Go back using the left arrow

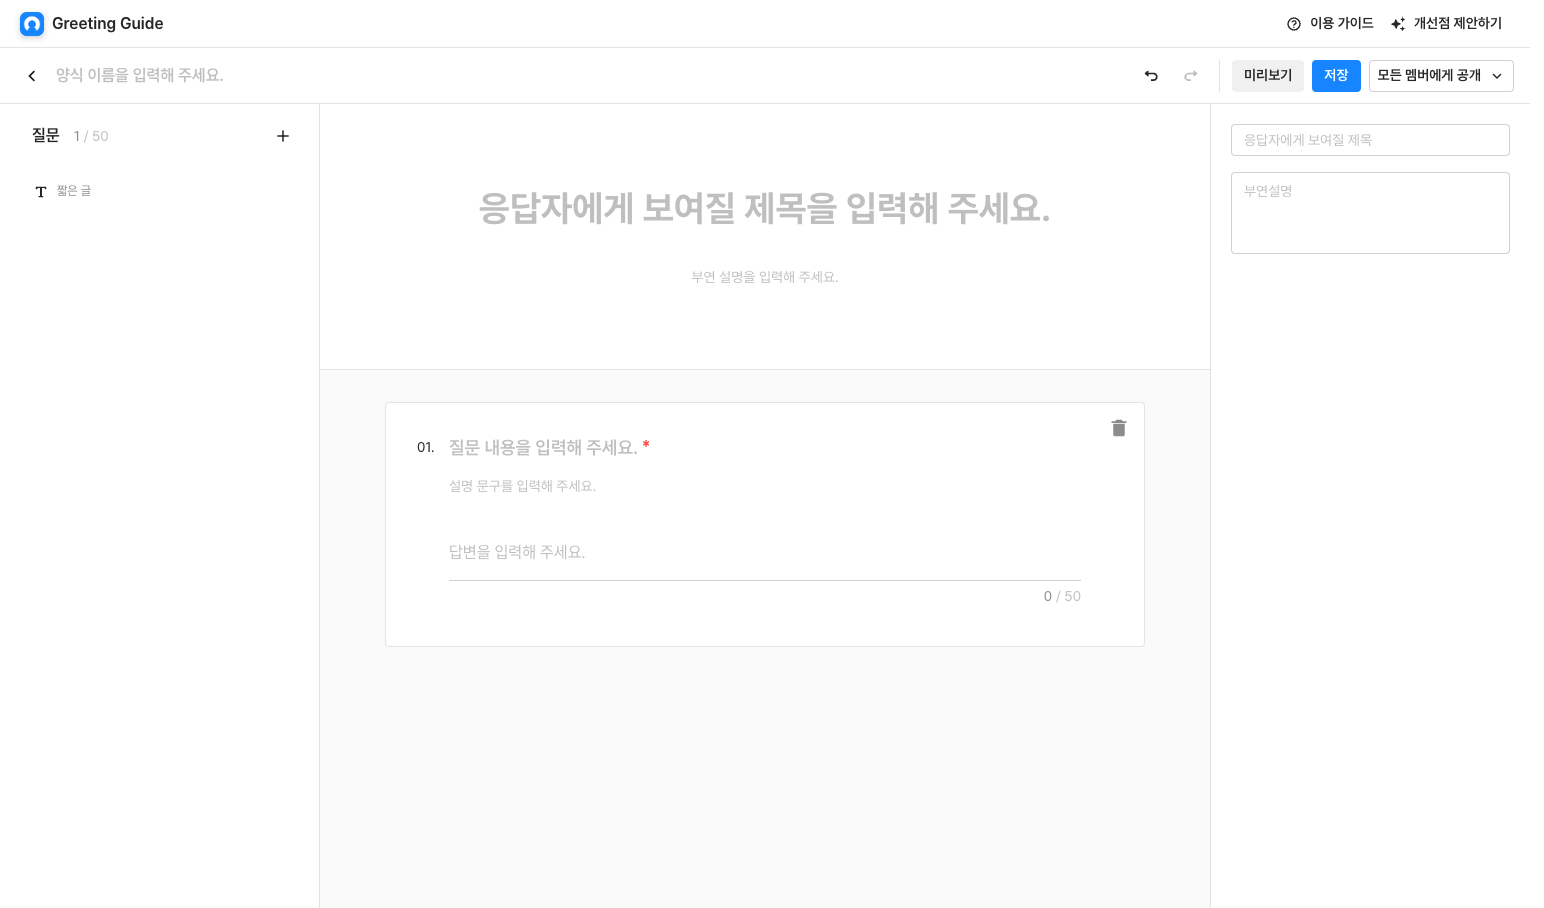(x=32, y=76)
